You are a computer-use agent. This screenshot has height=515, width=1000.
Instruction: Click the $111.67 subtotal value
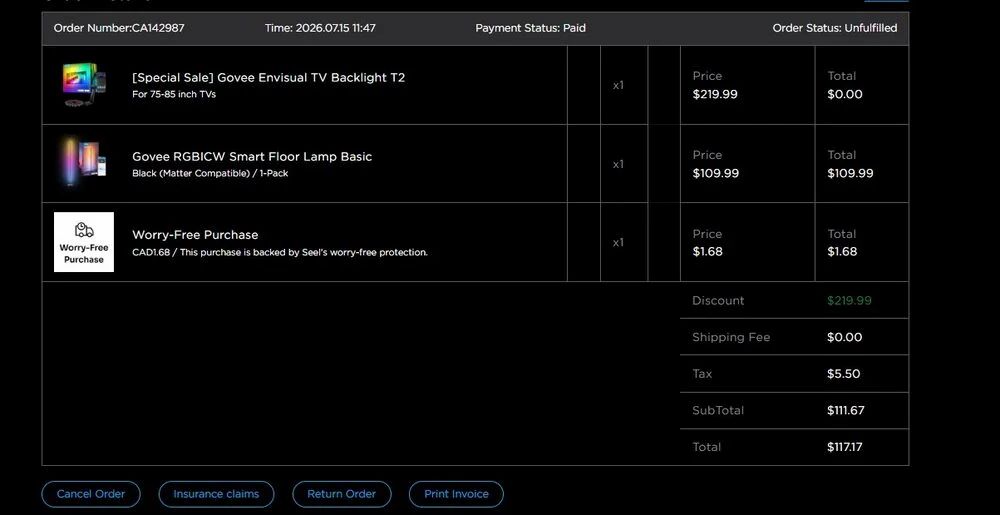(846, 410)
